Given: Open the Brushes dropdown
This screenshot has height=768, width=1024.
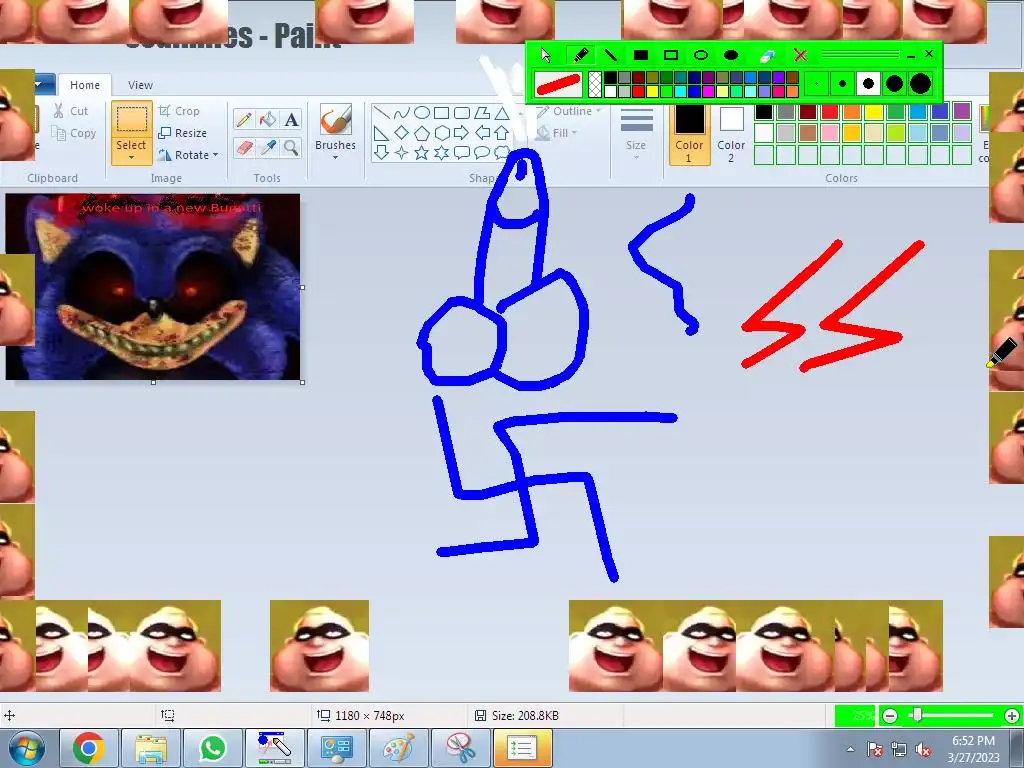Looking at the screenshot, I should coord(335,157).
